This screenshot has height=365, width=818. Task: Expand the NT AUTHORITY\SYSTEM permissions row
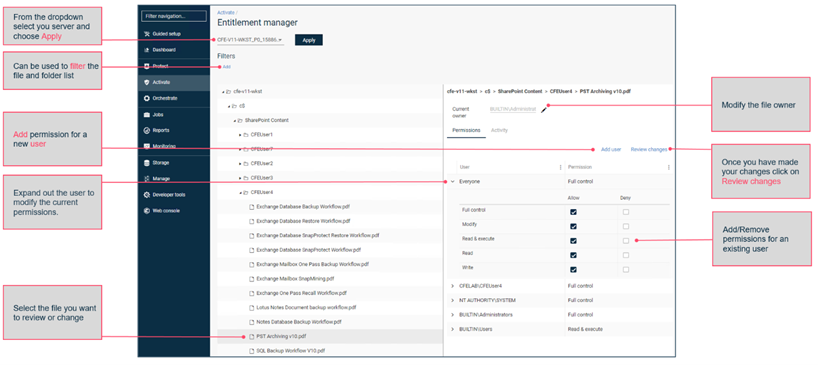452,300
